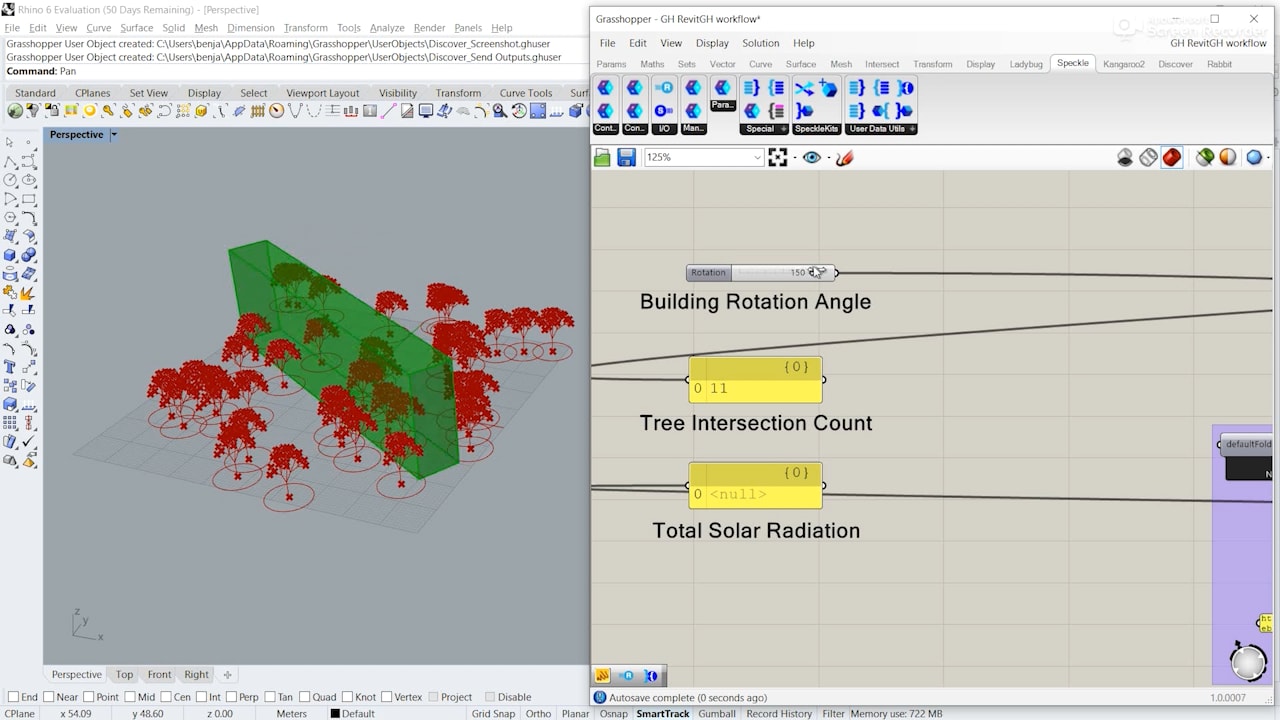This screenshot has height=720, width=1280.
Task: Click the eye-shaped named views icon
Action: click(811, 158)
